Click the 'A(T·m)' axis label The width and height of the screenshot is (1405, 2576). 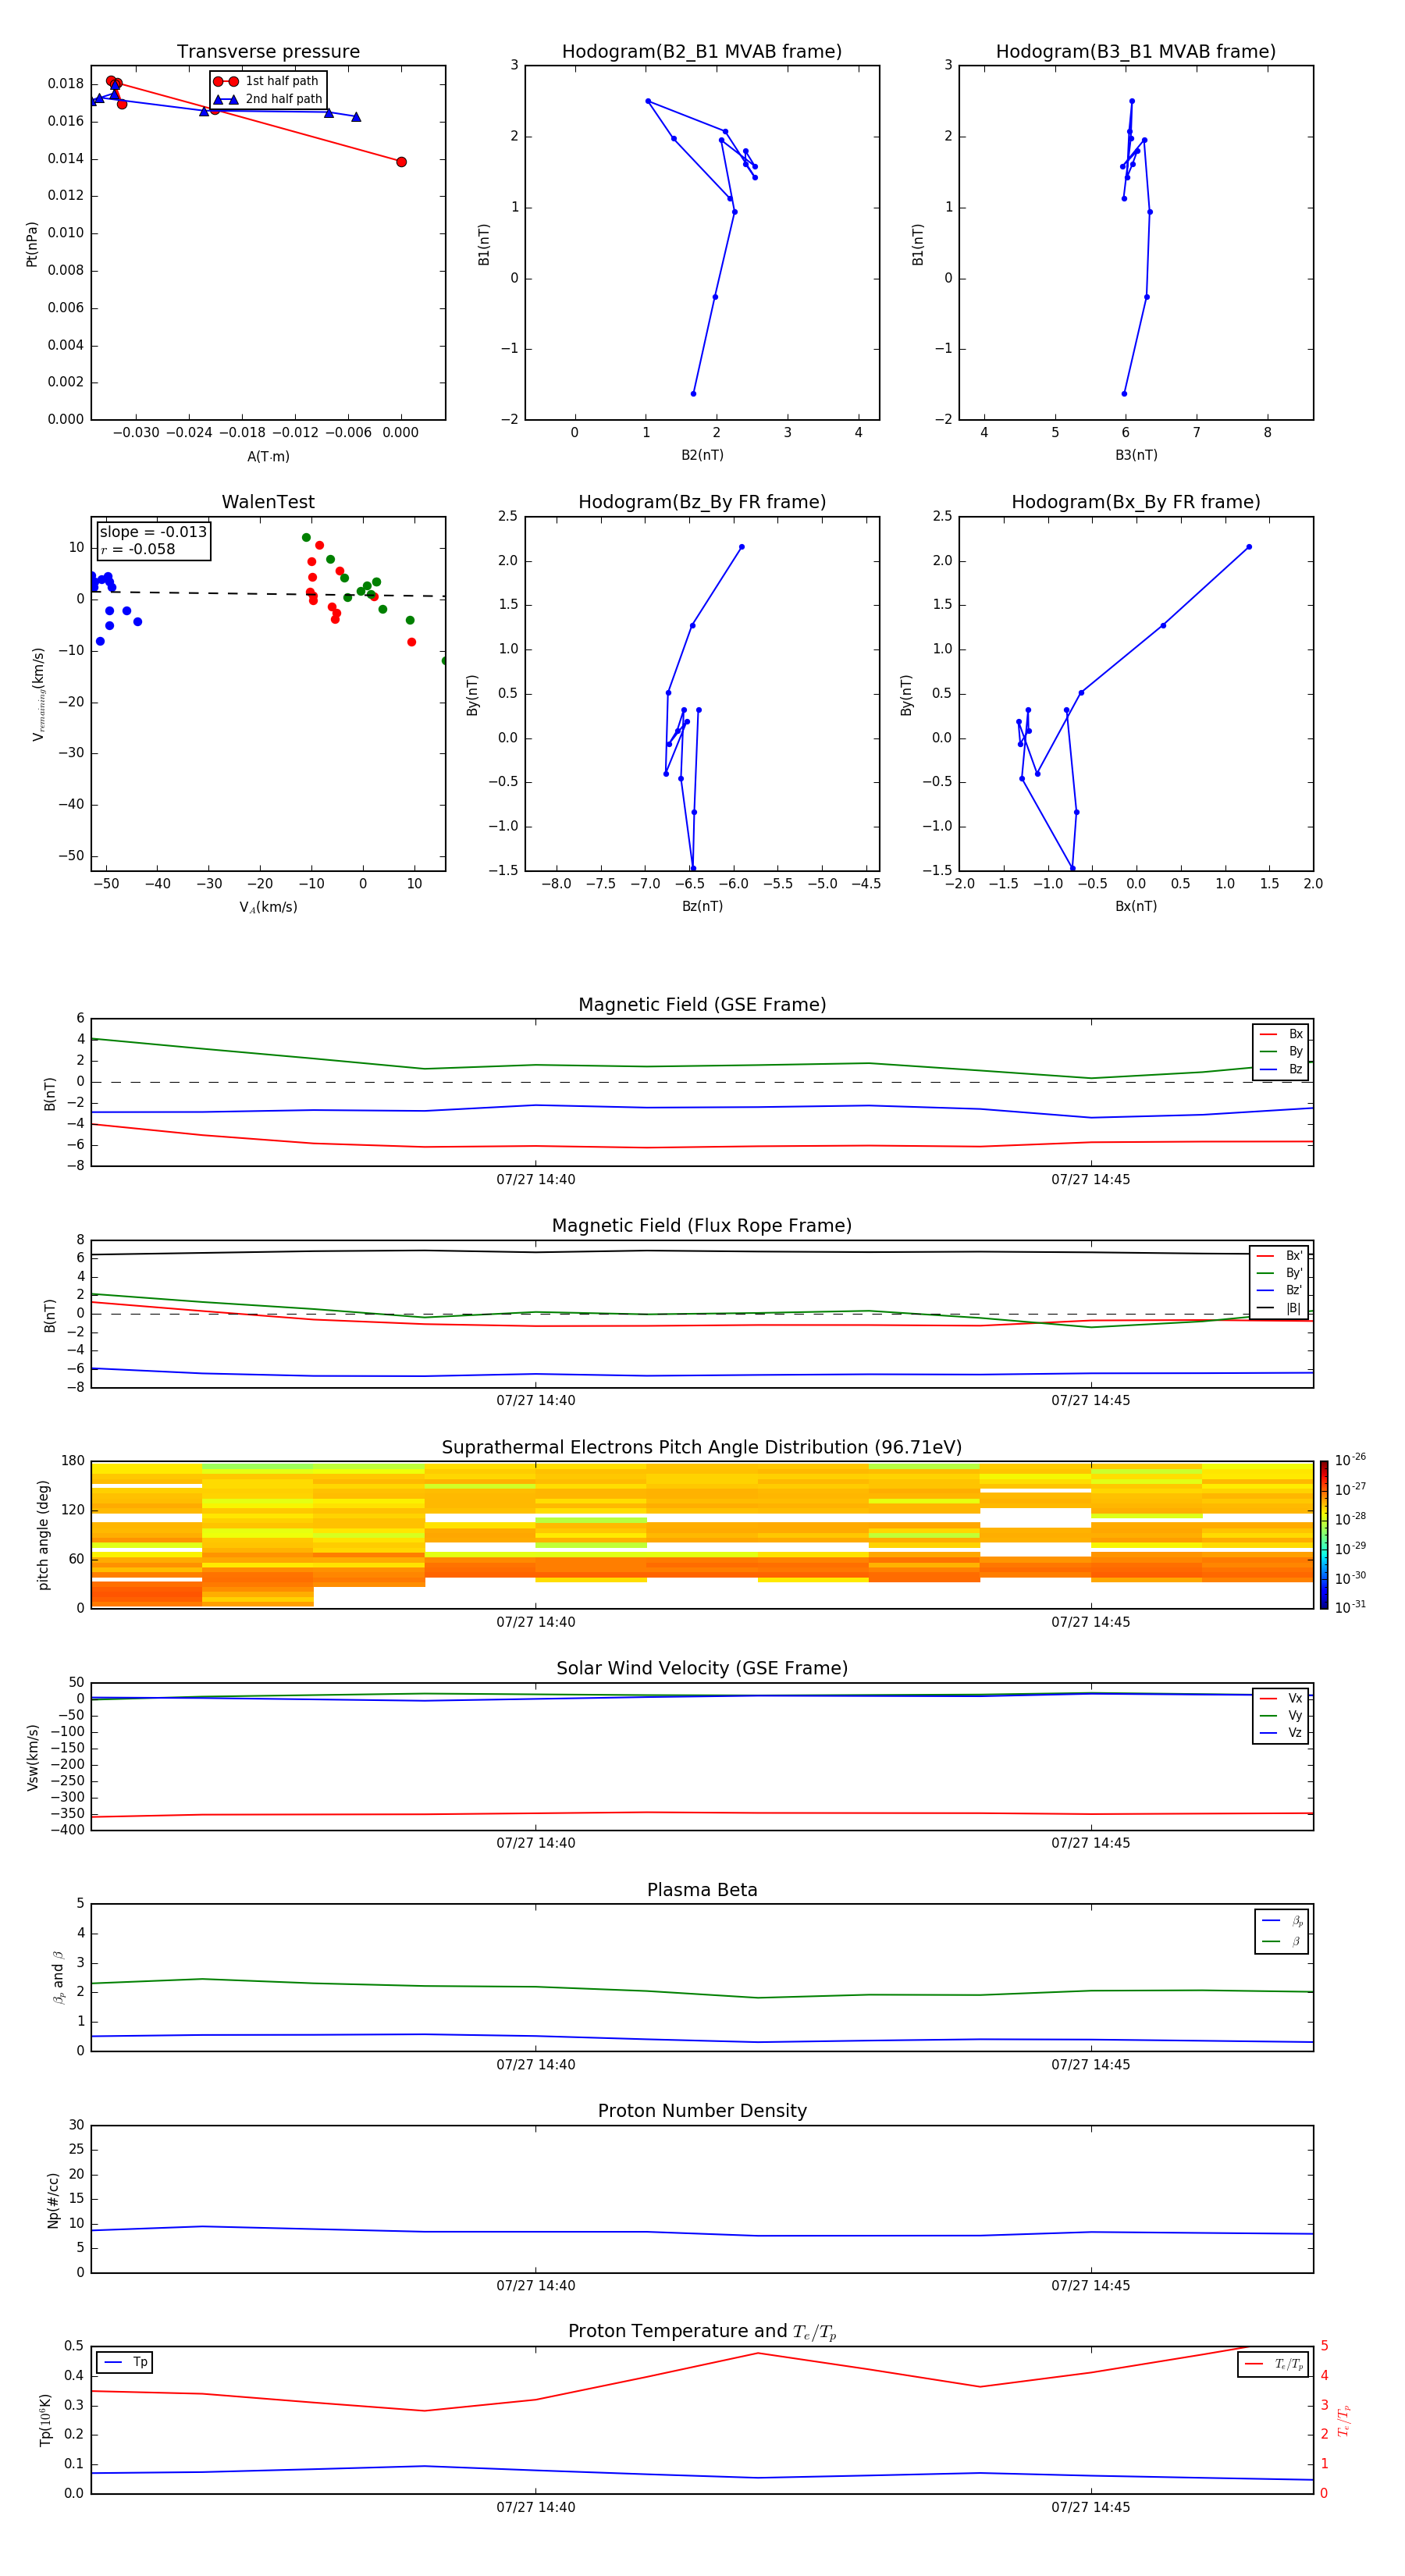pyautogui.click(x=268, y=456)
